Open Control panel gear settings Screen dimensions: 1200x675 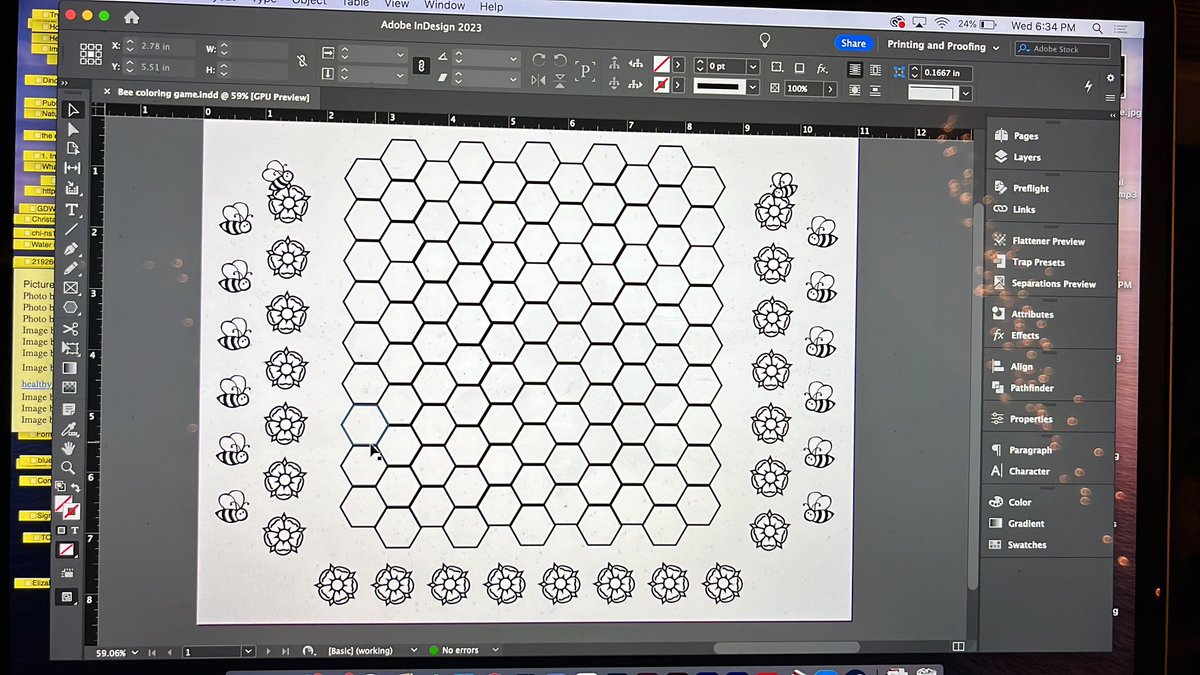tap(1110, 78)
